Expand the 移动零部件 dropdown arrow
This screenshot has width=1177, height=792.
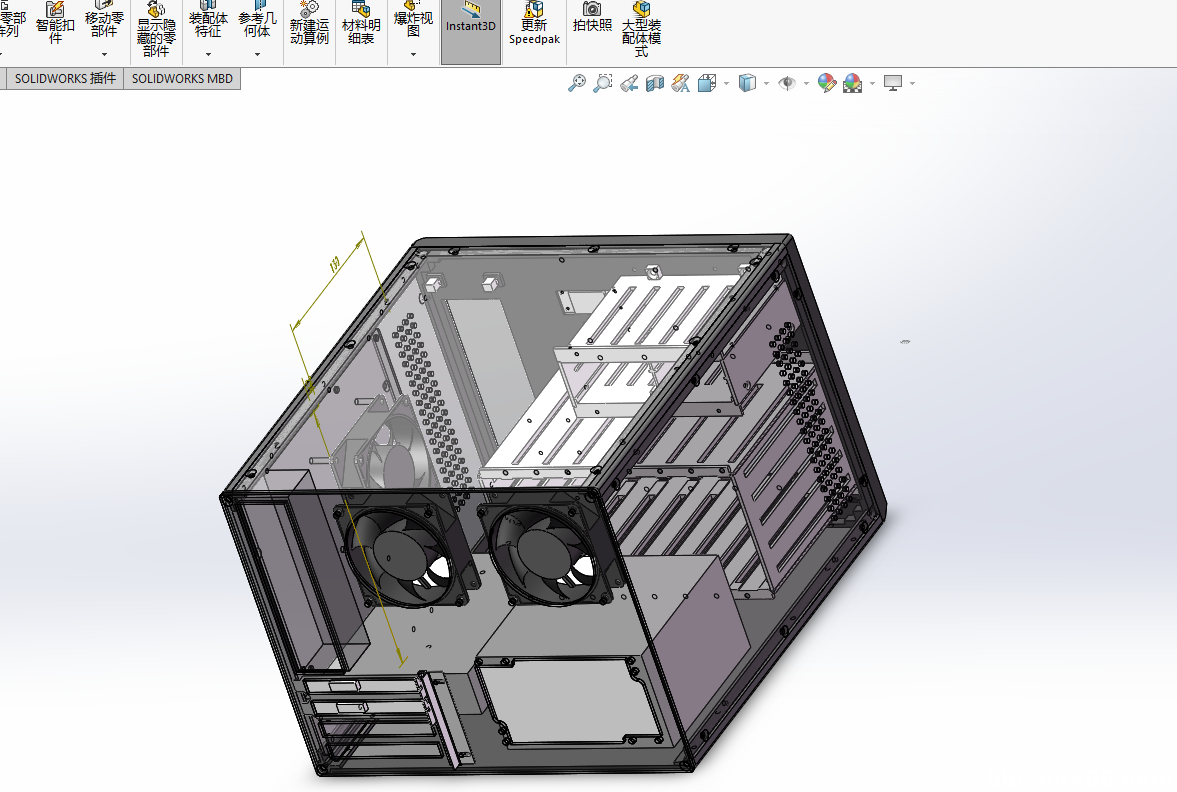pos(104,54)
